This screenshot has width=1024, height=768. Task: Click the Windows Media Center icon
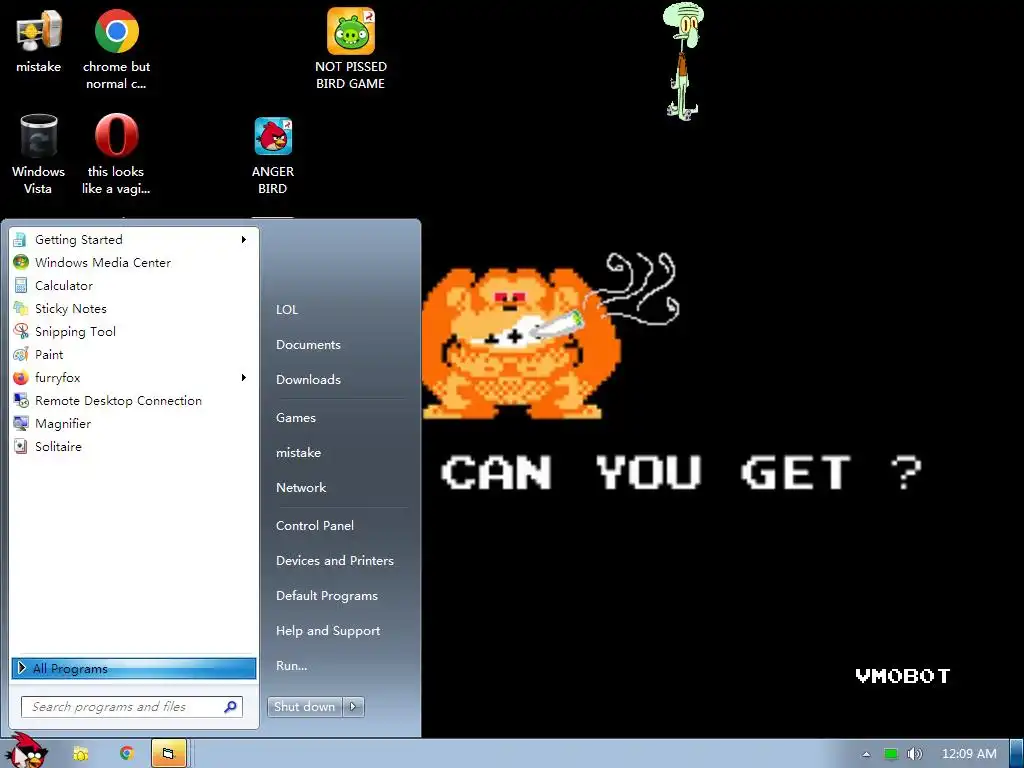tap(21, 263)
